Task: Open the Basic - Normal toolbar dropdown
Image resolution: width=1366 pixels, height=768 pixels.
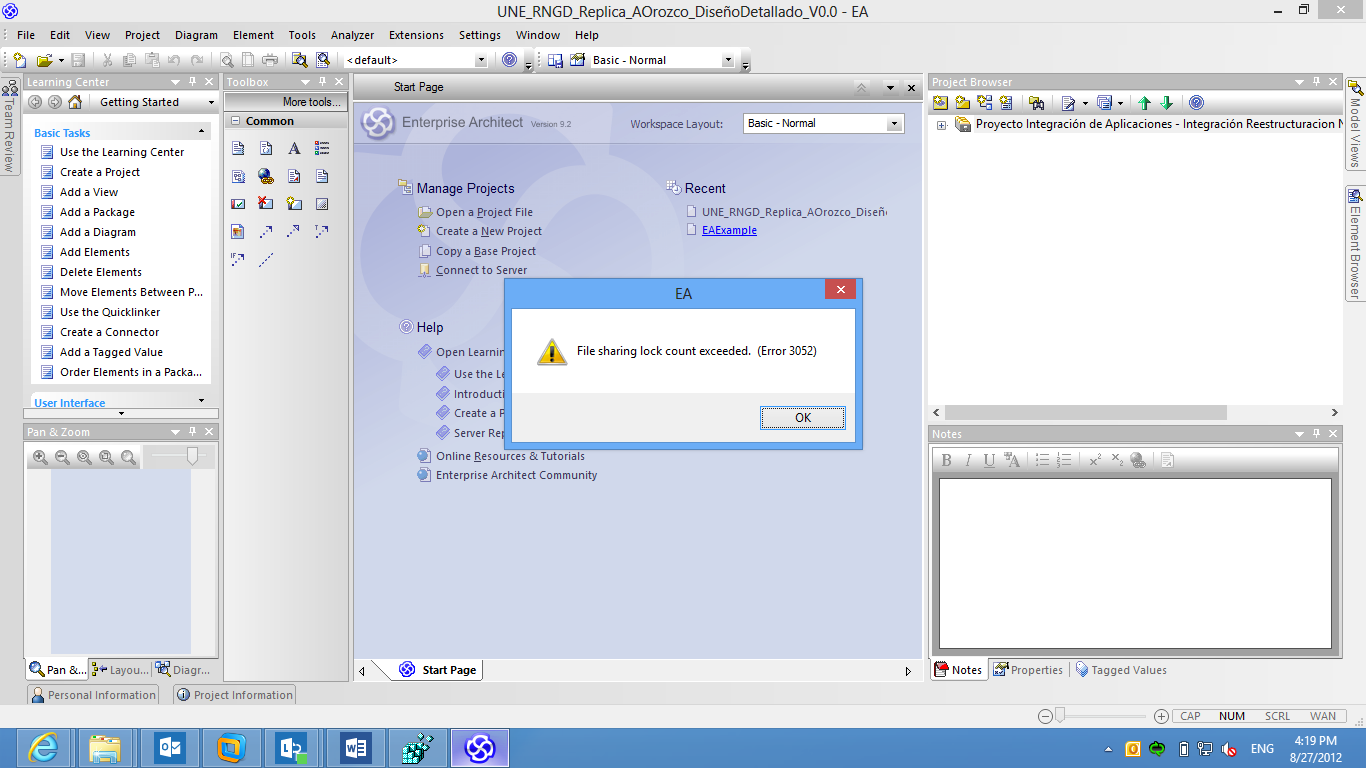Action: (x=728, y=60)
